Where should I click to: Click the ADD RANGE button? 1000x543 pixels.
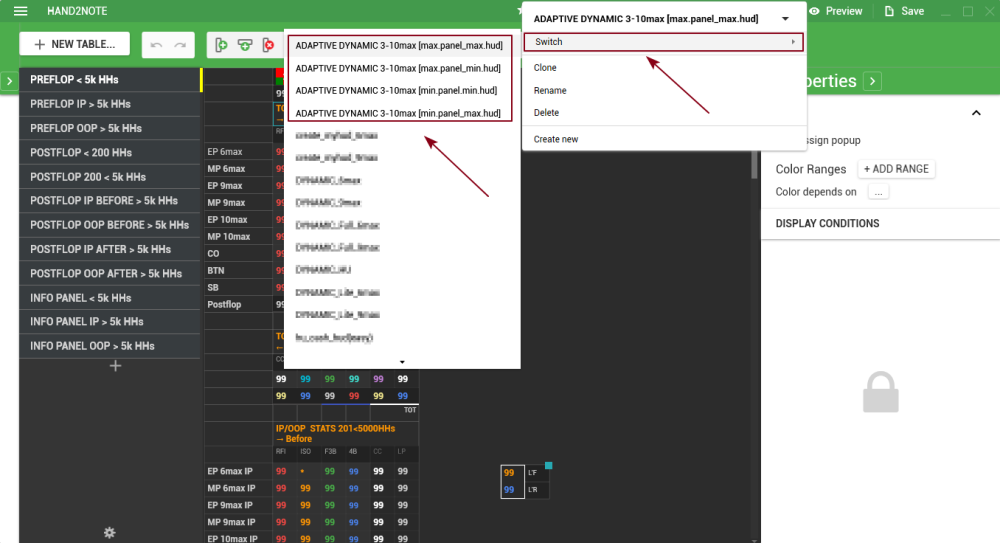[896, 169]
